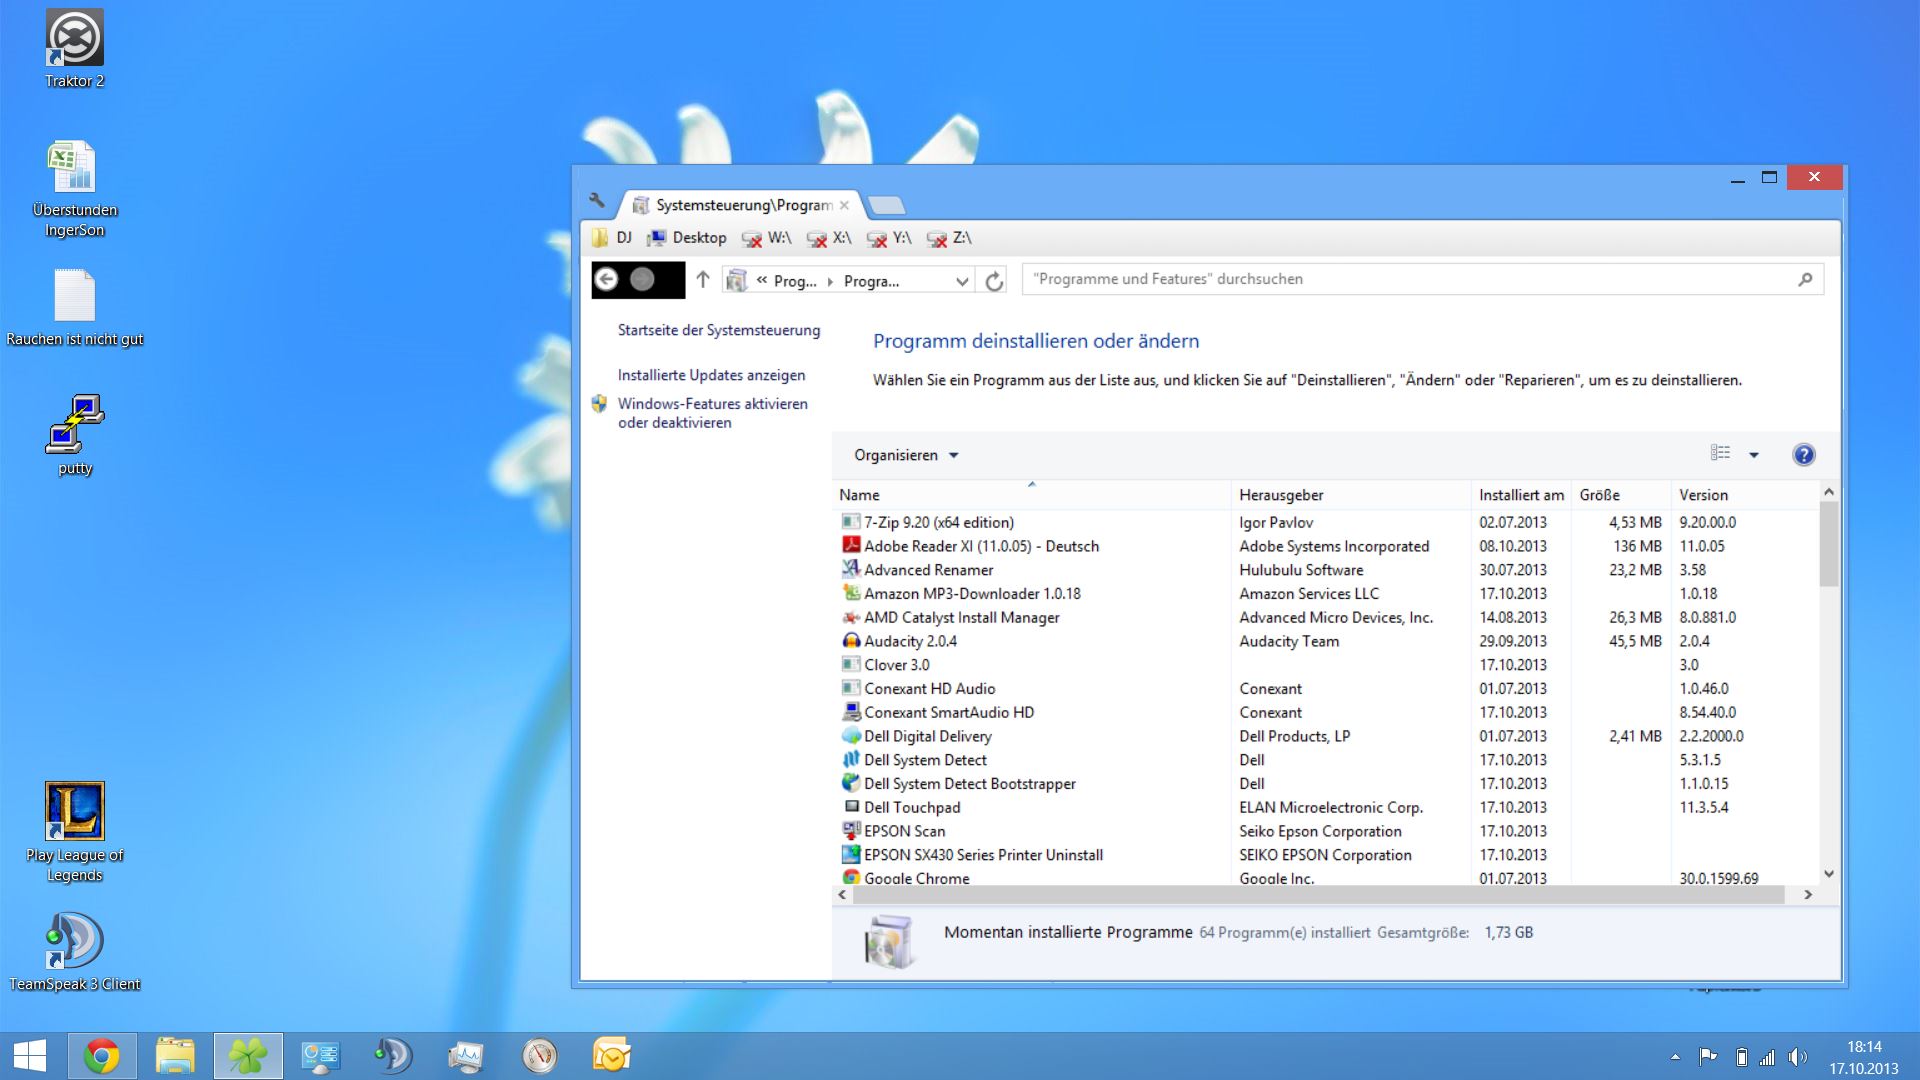Open the Organisieren dropdown menu

click(x=905, y=455)
